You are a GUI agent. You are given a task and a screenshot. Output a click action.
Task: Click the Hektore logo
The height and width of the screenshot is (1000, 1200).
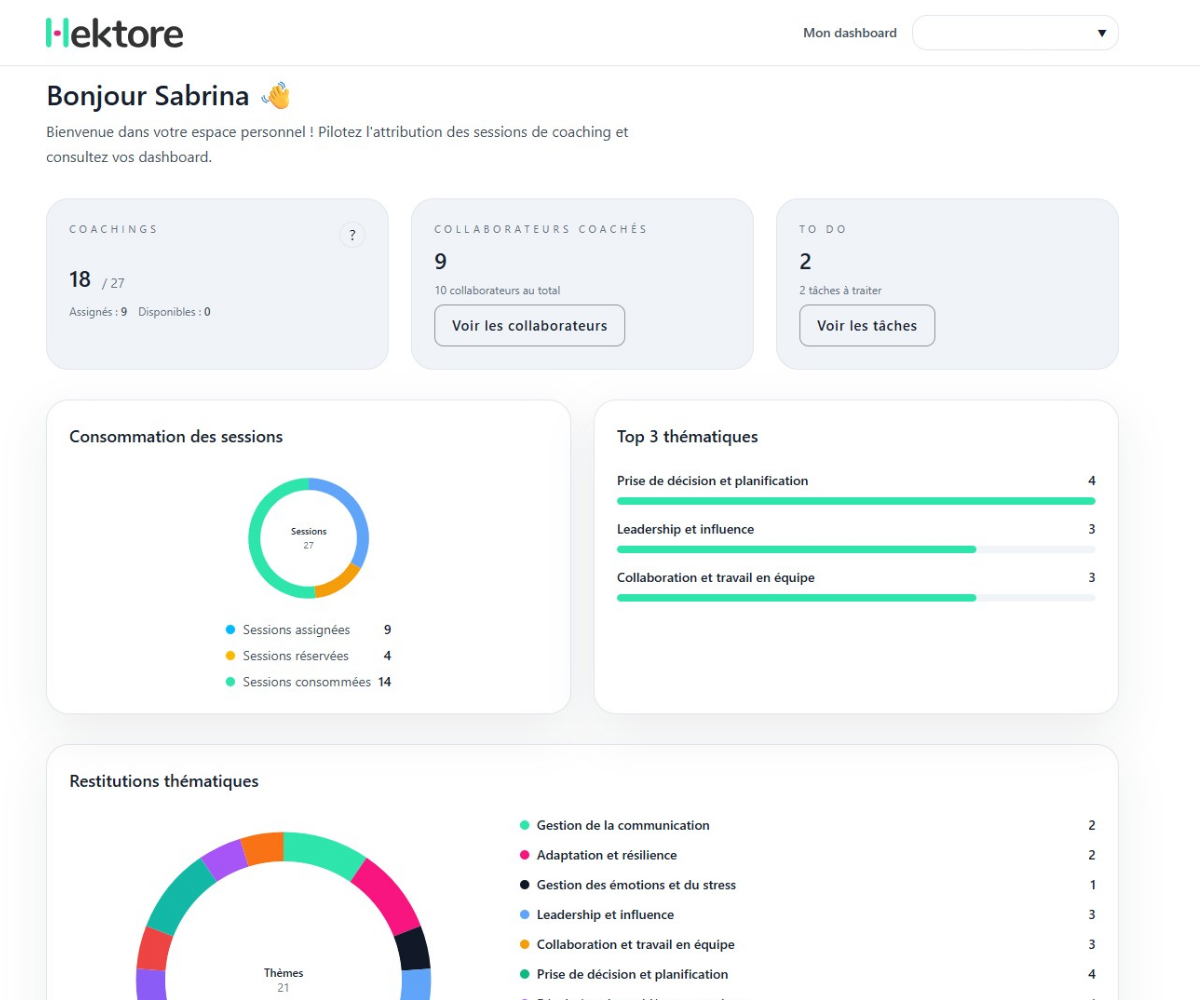pyautogui.click(x=115, y=33)
